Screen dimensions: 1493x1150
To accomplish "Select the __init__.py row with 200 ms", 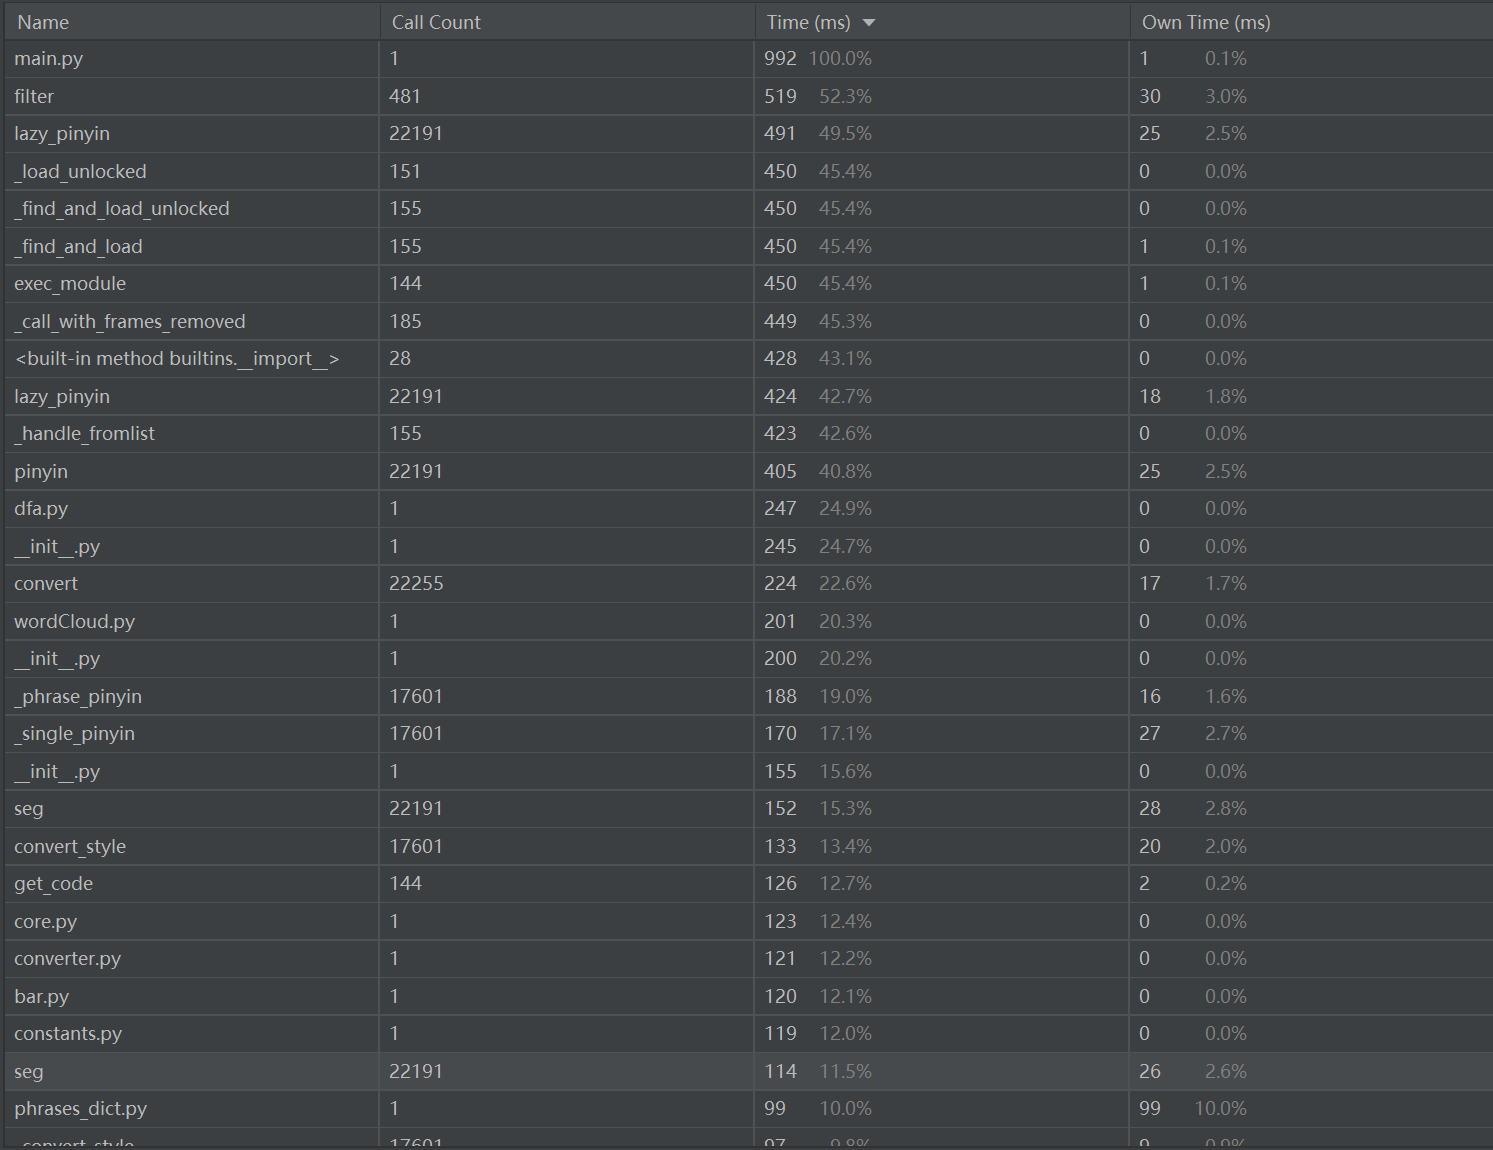I will point(748,659).
